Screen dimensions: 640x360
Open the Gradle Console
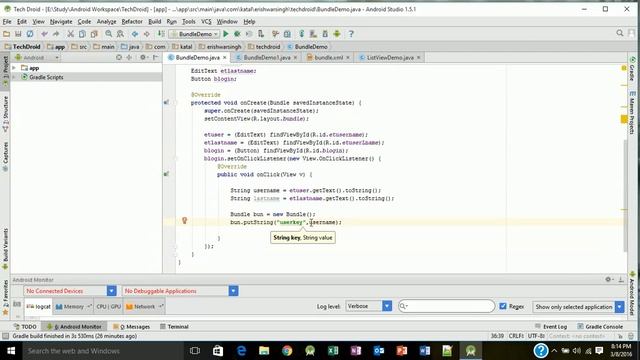click(x=600, y=327)
